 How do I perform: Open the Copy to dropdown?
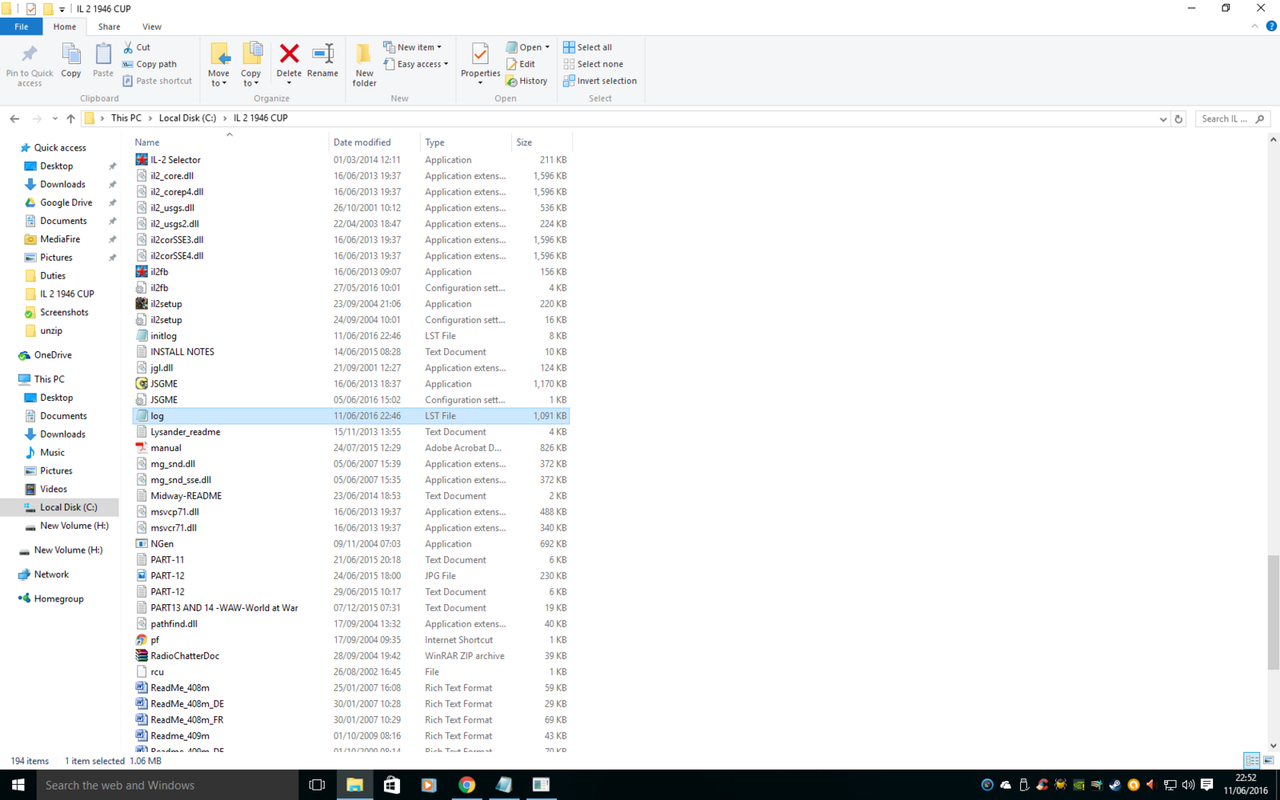[251, 64]
